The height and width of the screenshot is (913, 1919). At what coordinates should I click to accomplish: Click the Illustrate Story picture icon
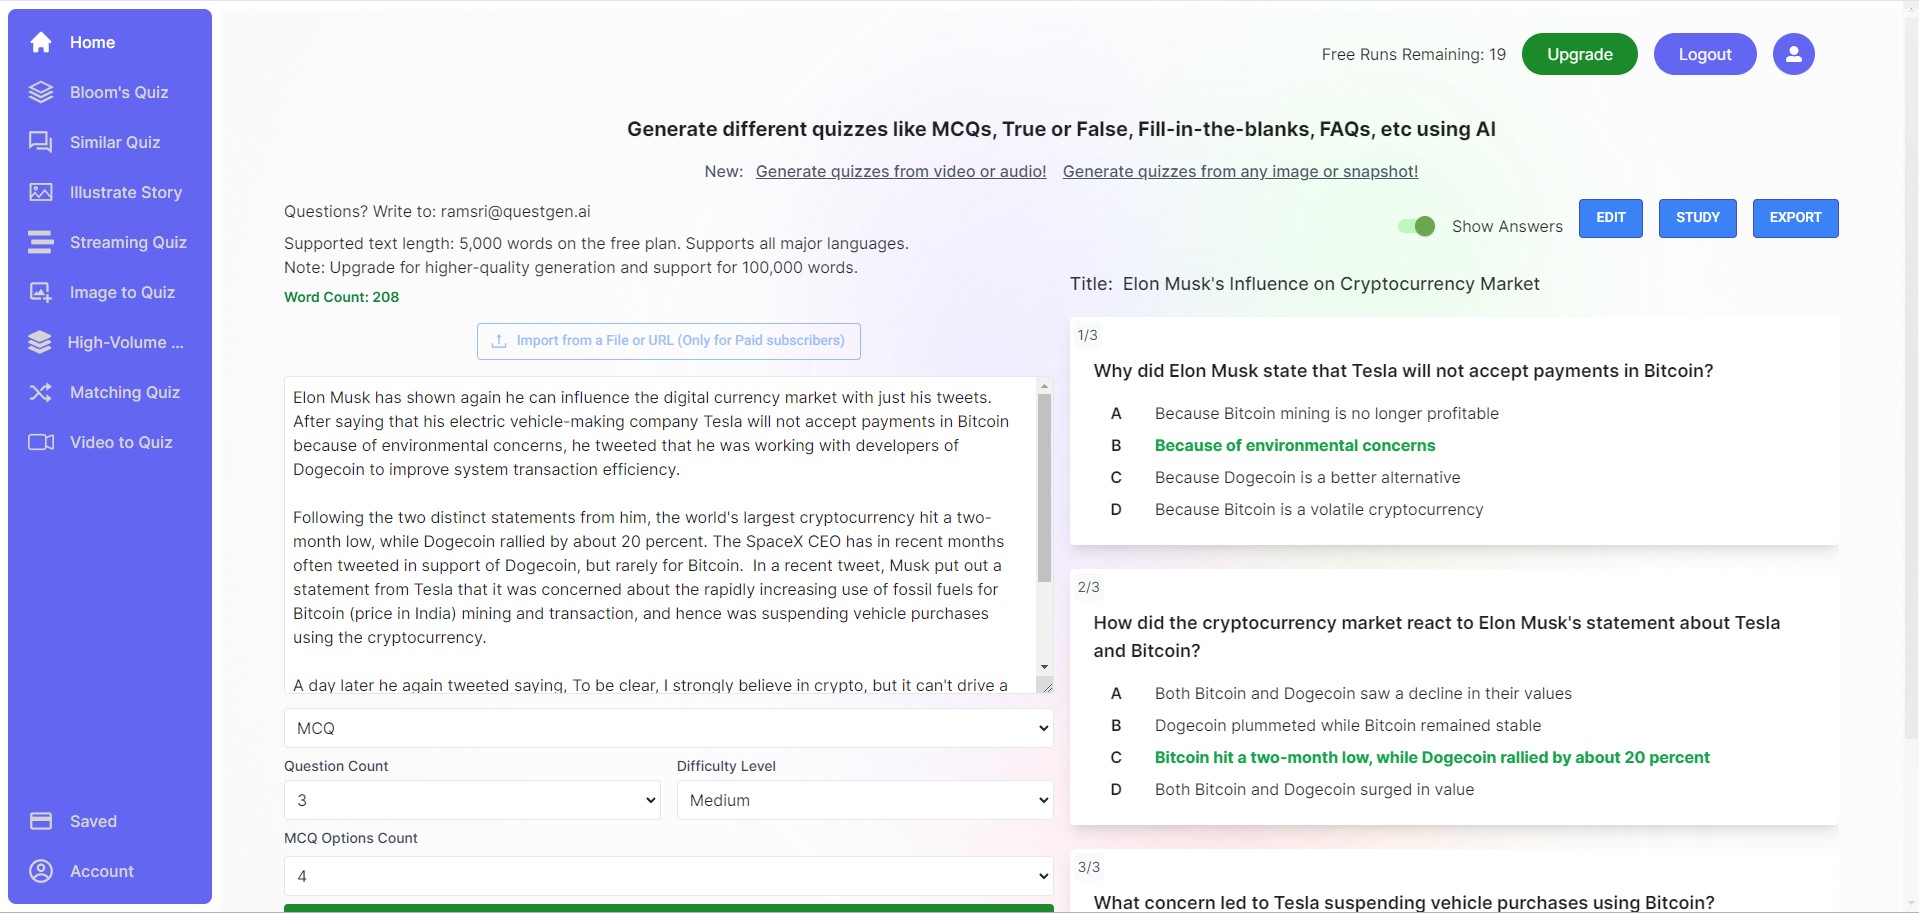[41, 192]
